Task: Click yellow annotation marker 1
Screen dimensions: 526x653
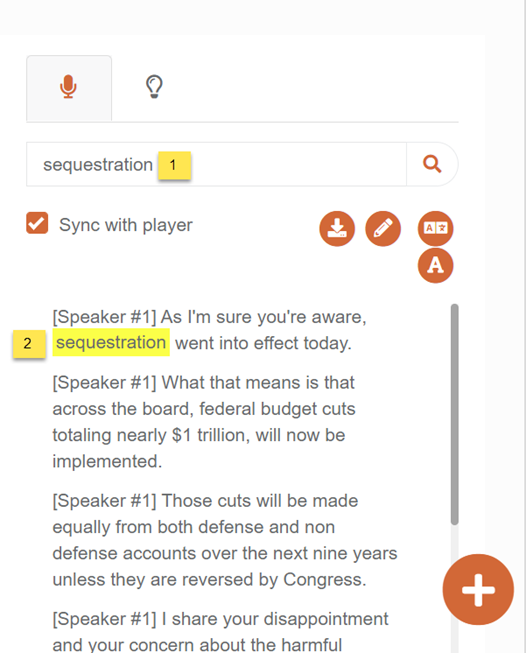Action: point(174,165)
